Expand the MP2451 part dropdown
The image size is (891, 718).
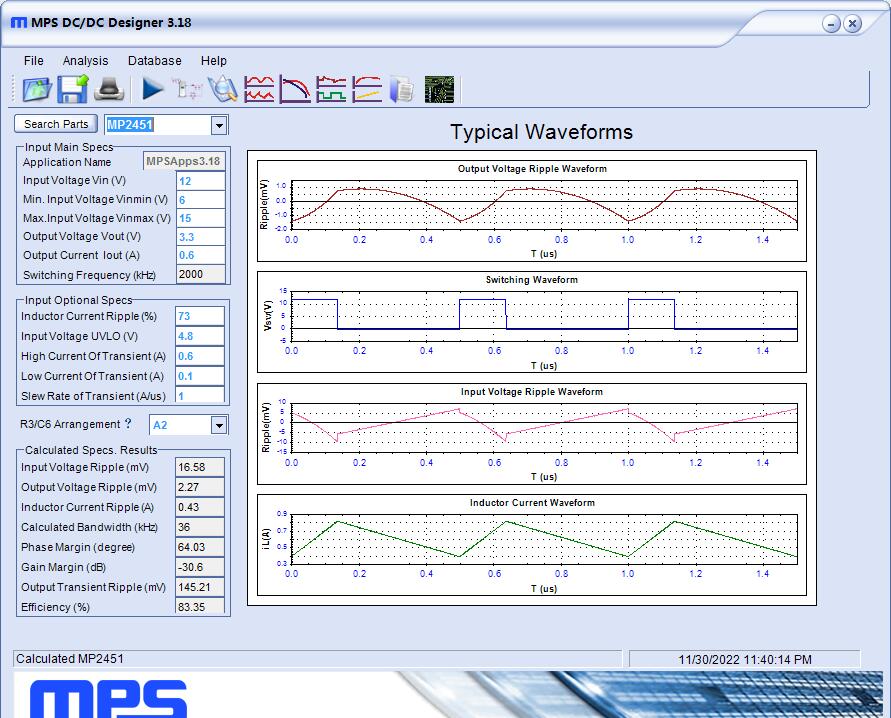pos(218,124)
